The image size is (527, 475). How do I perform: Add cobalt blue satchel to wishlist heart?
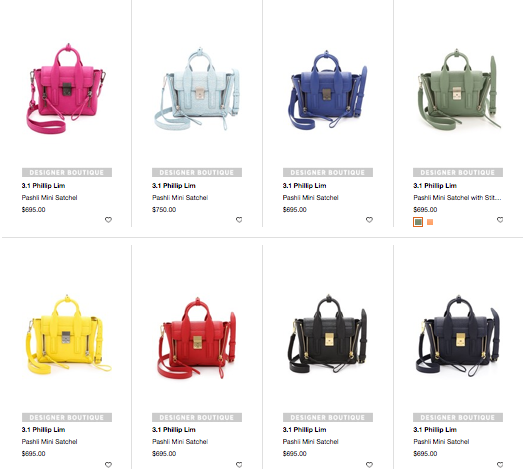(x=369, y=220)
